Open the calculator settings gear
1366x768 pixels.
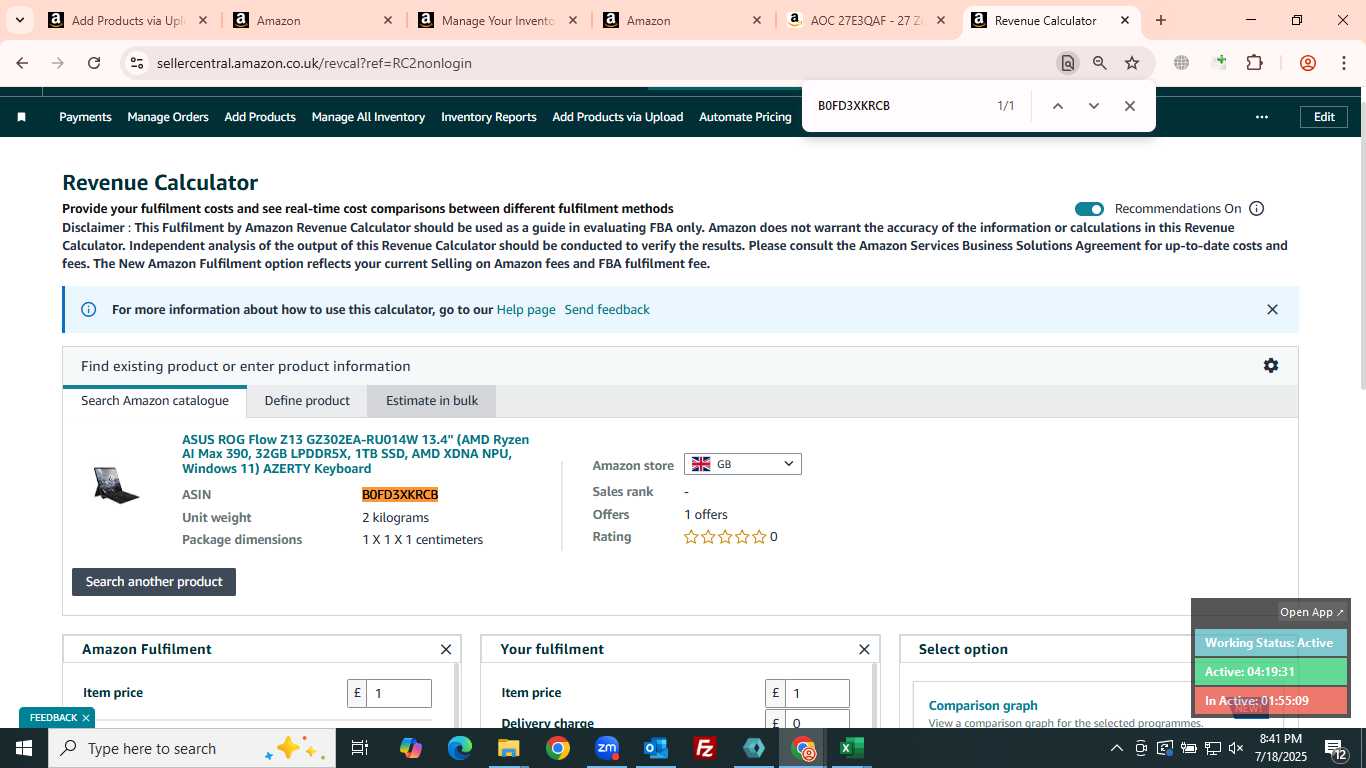(1270, 366)
